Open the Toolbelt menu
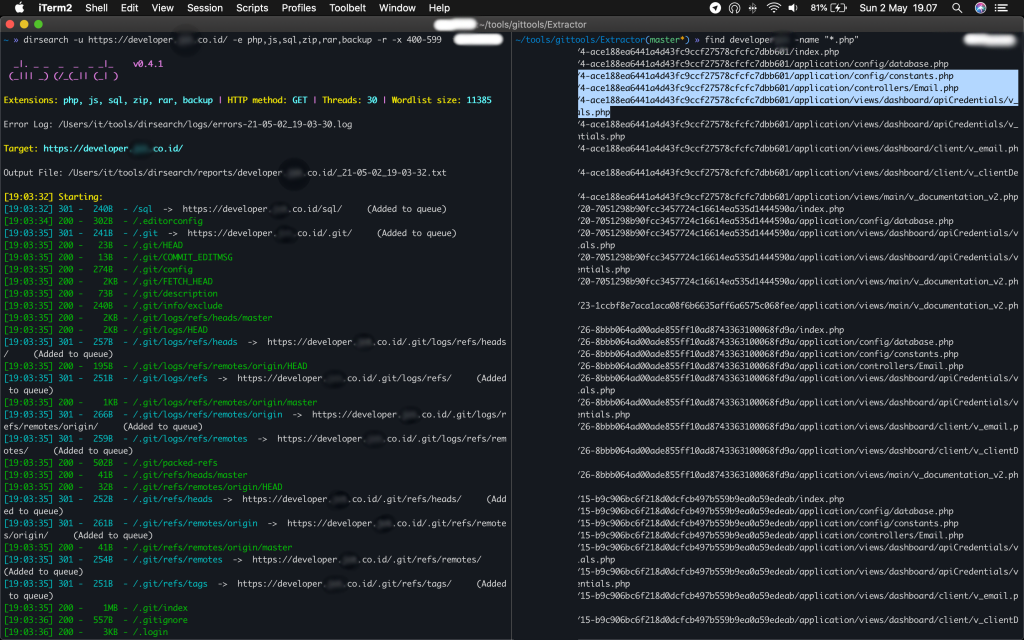Screen dimensions: 1024x640 coord(347,8)
